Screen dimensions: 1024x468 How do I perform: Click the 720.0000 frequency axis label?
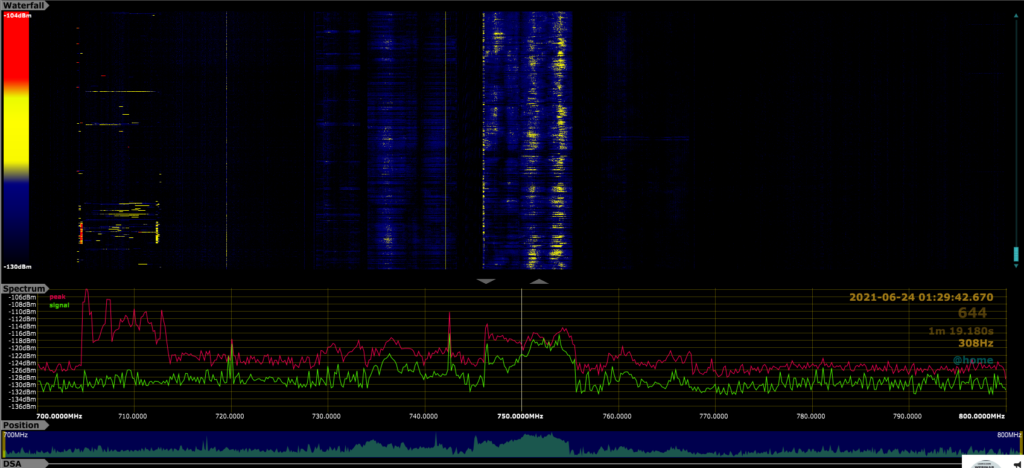(x=231, y=416)
